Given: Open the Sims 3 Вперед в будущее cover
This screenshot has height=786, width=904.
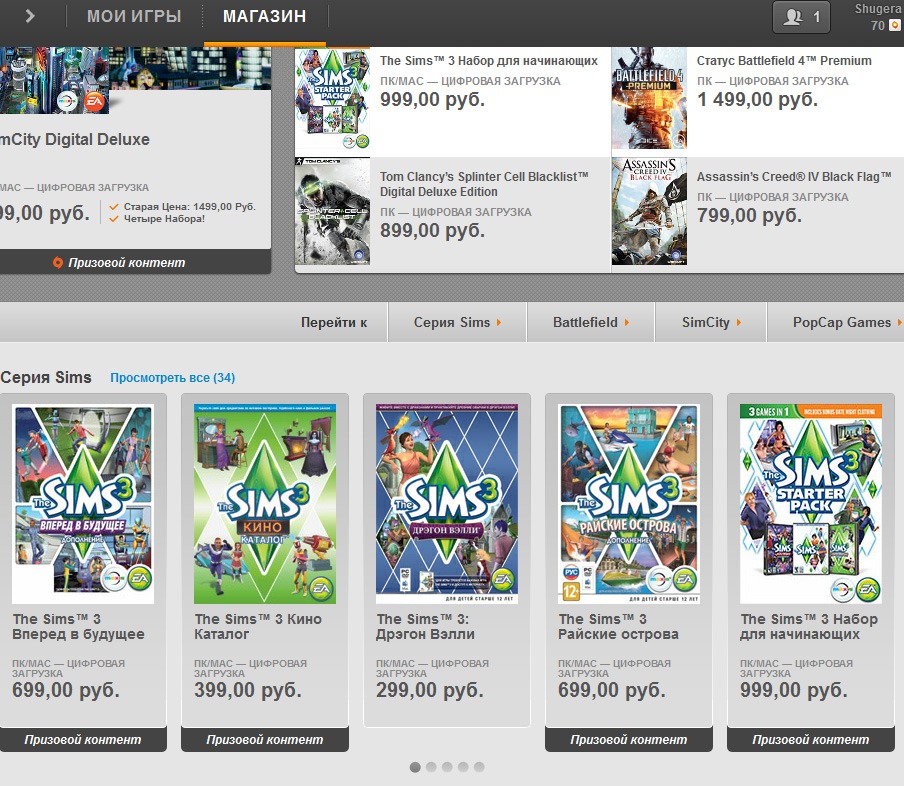Looking at the screenshot, I should pyautogui.click(x=83, y=504).
